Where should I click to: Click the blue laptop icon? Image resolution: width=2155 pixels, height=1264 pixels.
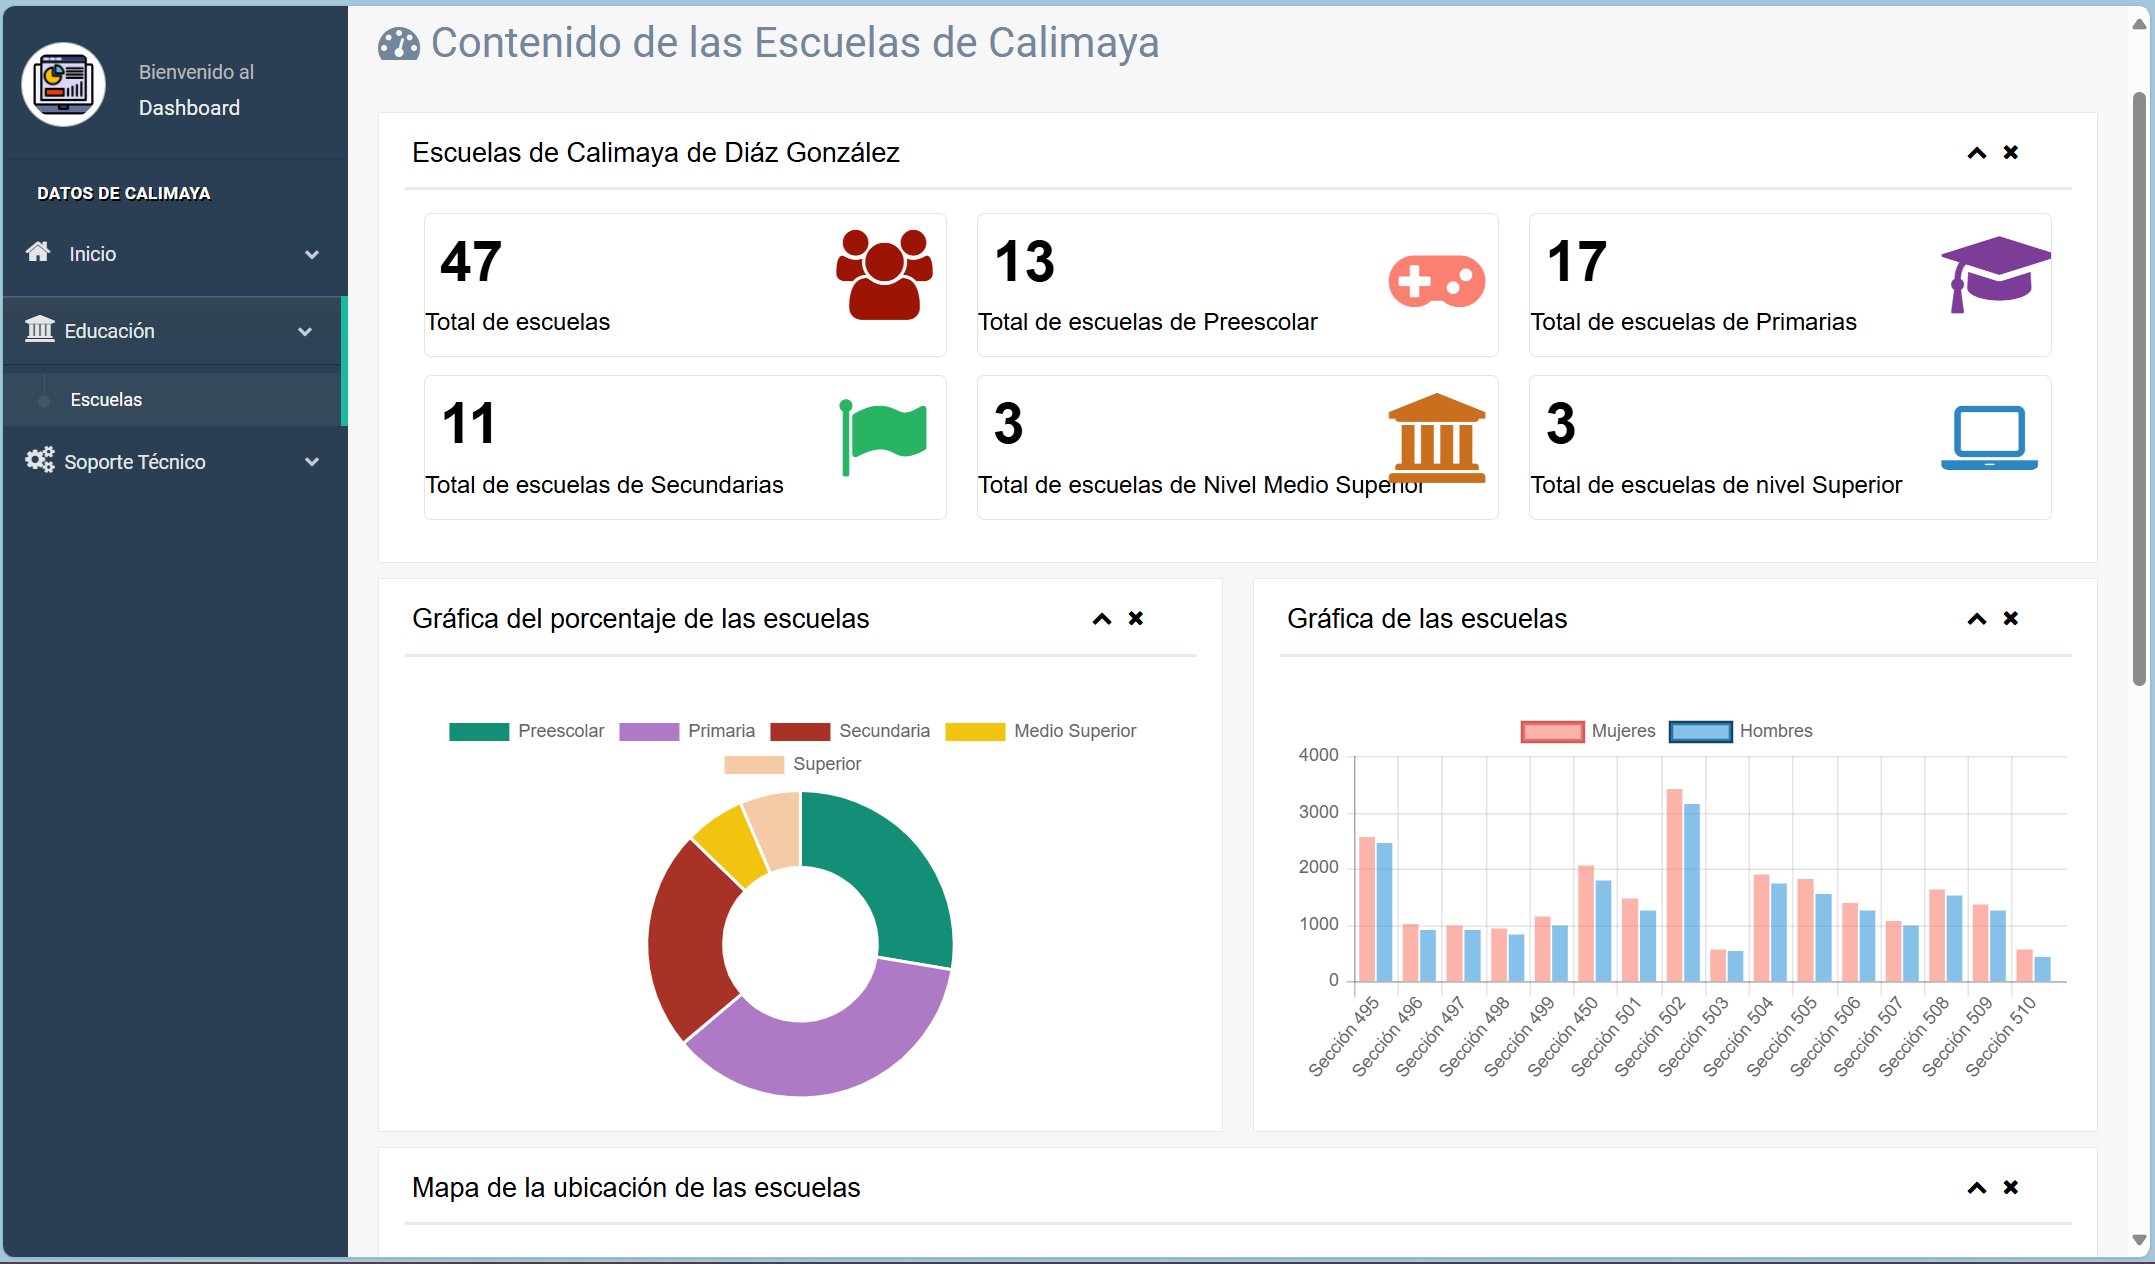pos(1989,437)
